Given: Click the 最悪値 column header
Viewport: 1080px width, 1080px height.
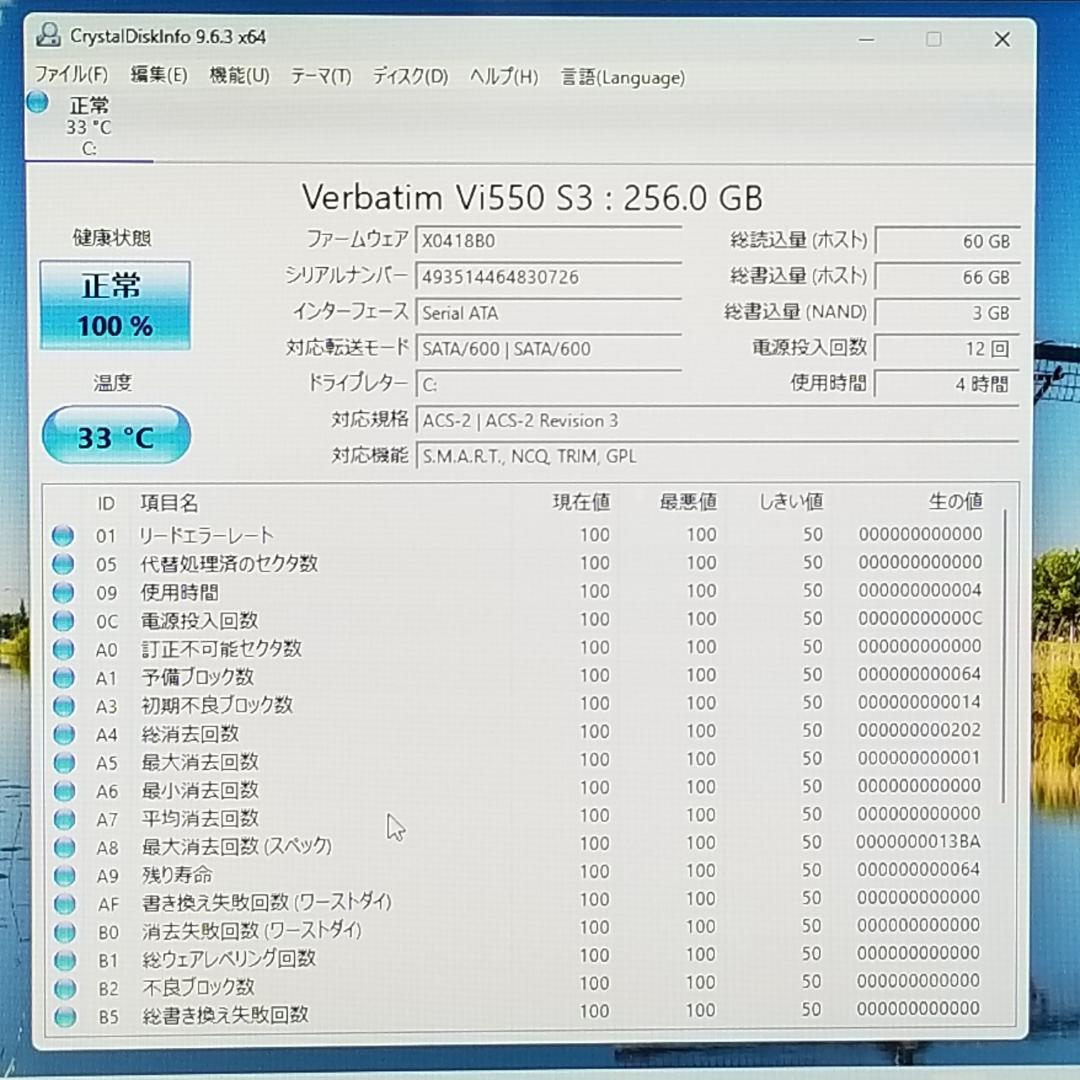Looking at the screenshot, I should tap(688, 501).
